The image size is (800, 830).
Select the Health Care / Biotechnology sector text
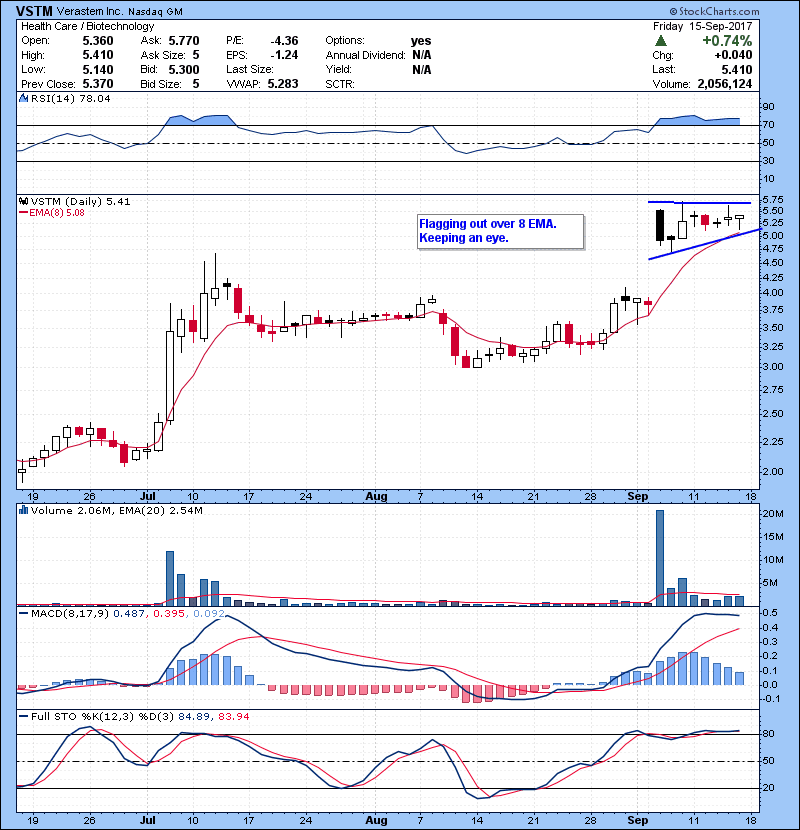[88, 26]
